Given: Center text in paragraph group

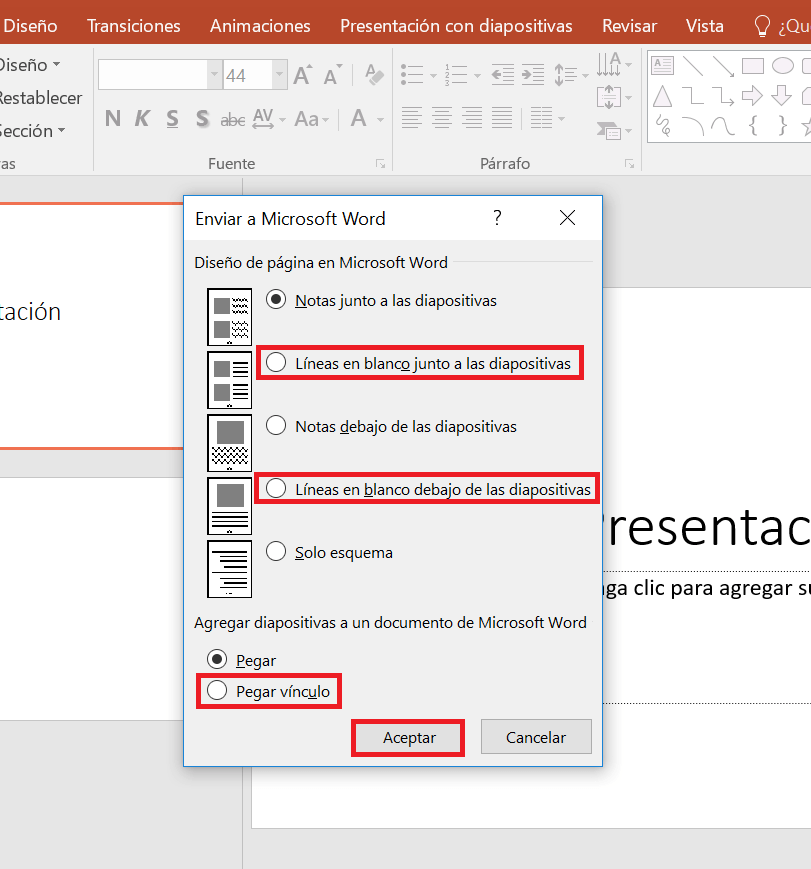Looking at the screenshot, I should [442, 118].
